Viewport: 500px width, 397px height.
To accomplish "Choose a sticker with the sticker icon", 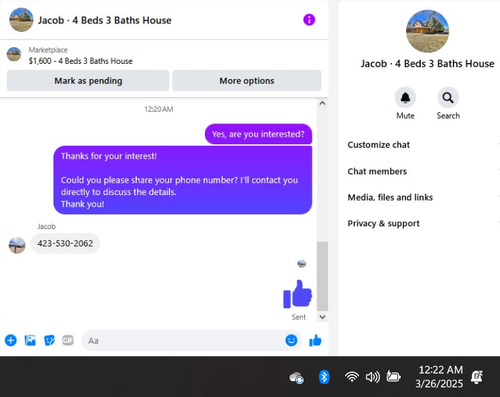I will pyautogui.click(x=49, y=340).
